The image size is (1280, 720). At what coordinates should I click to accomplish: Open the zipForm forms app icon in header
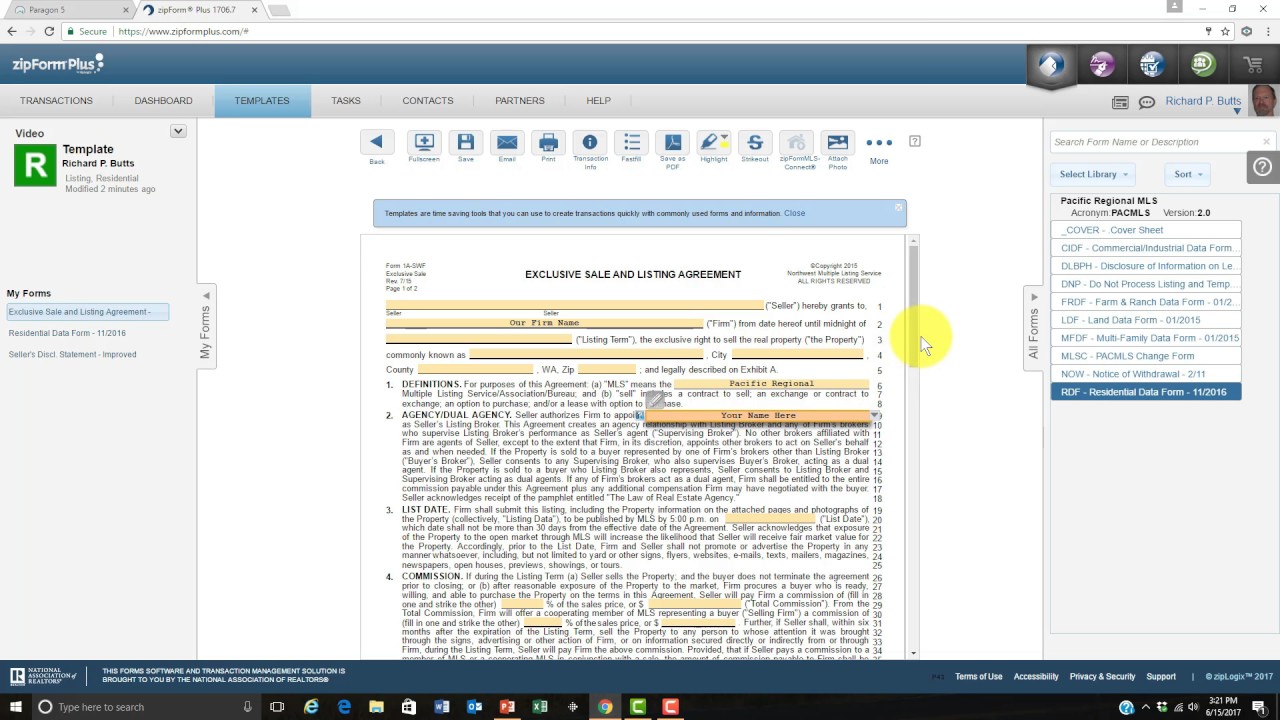point(1051,64)
